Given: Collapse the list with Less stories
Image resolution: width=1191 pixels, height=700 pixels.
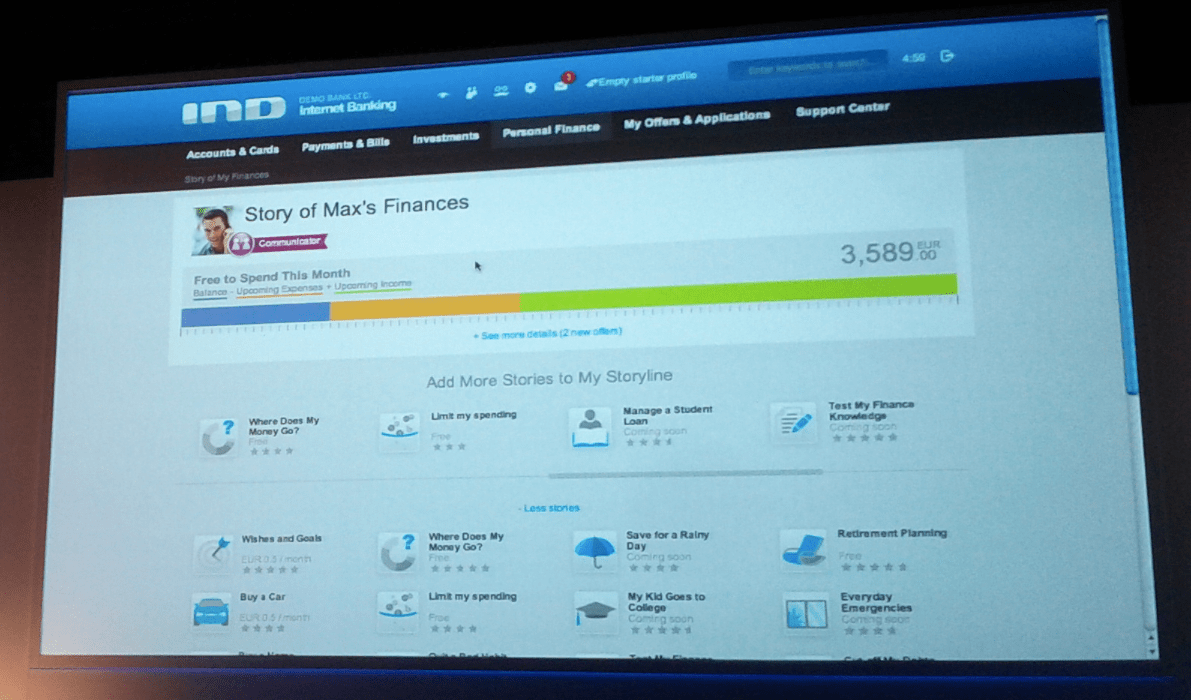Looking at the screenshot, I should pos(551,508).
